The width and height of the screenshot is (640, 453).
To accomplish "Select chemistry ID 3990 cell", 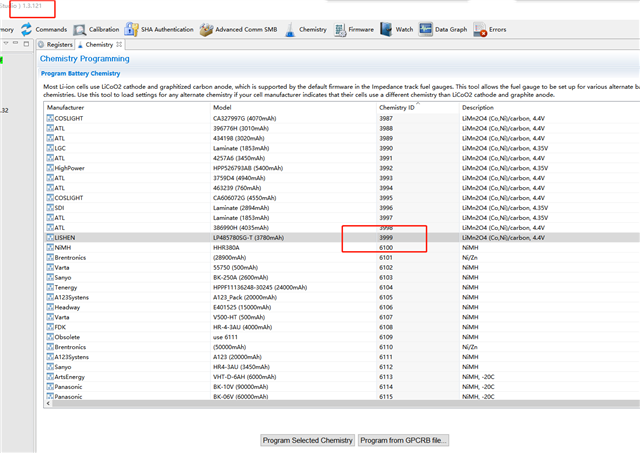I will point(386,148).
